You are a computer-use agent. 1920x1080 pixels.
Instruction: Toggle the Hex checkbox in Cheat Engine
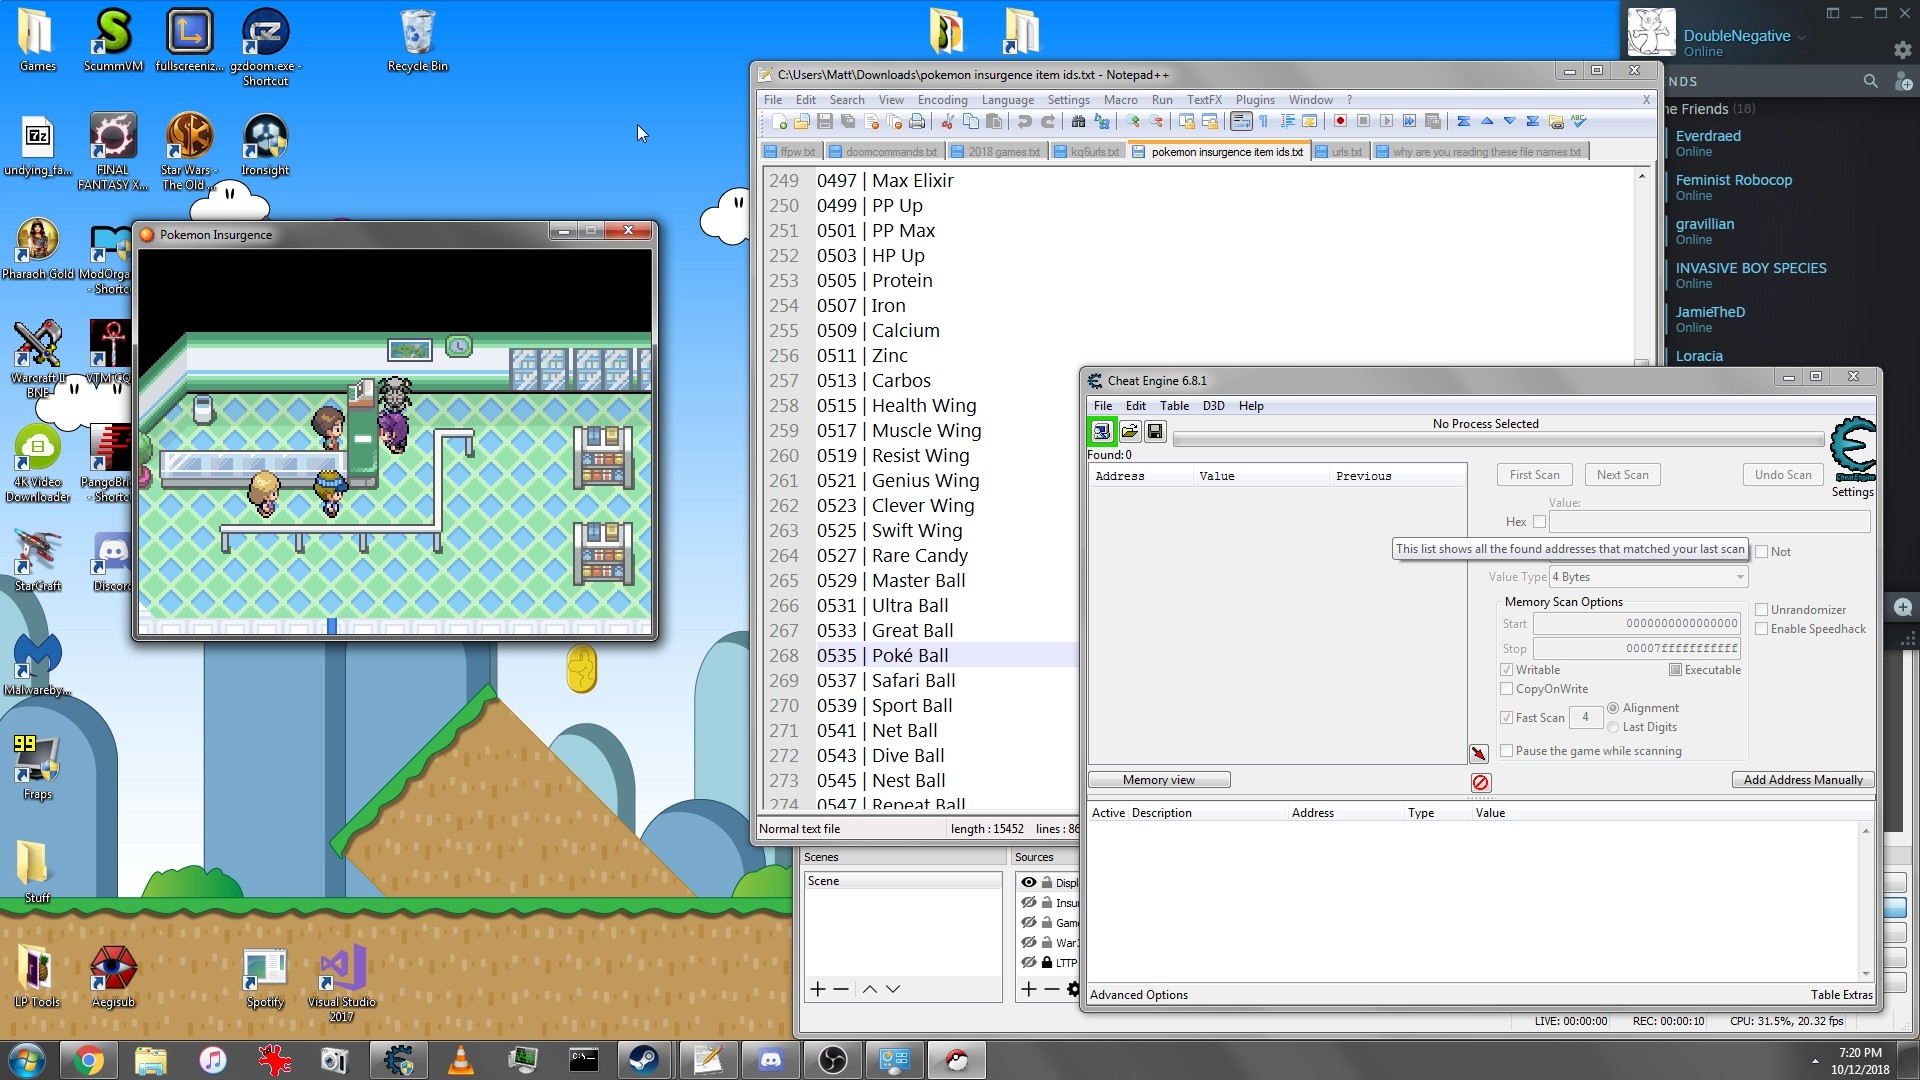pos(1539,521)
